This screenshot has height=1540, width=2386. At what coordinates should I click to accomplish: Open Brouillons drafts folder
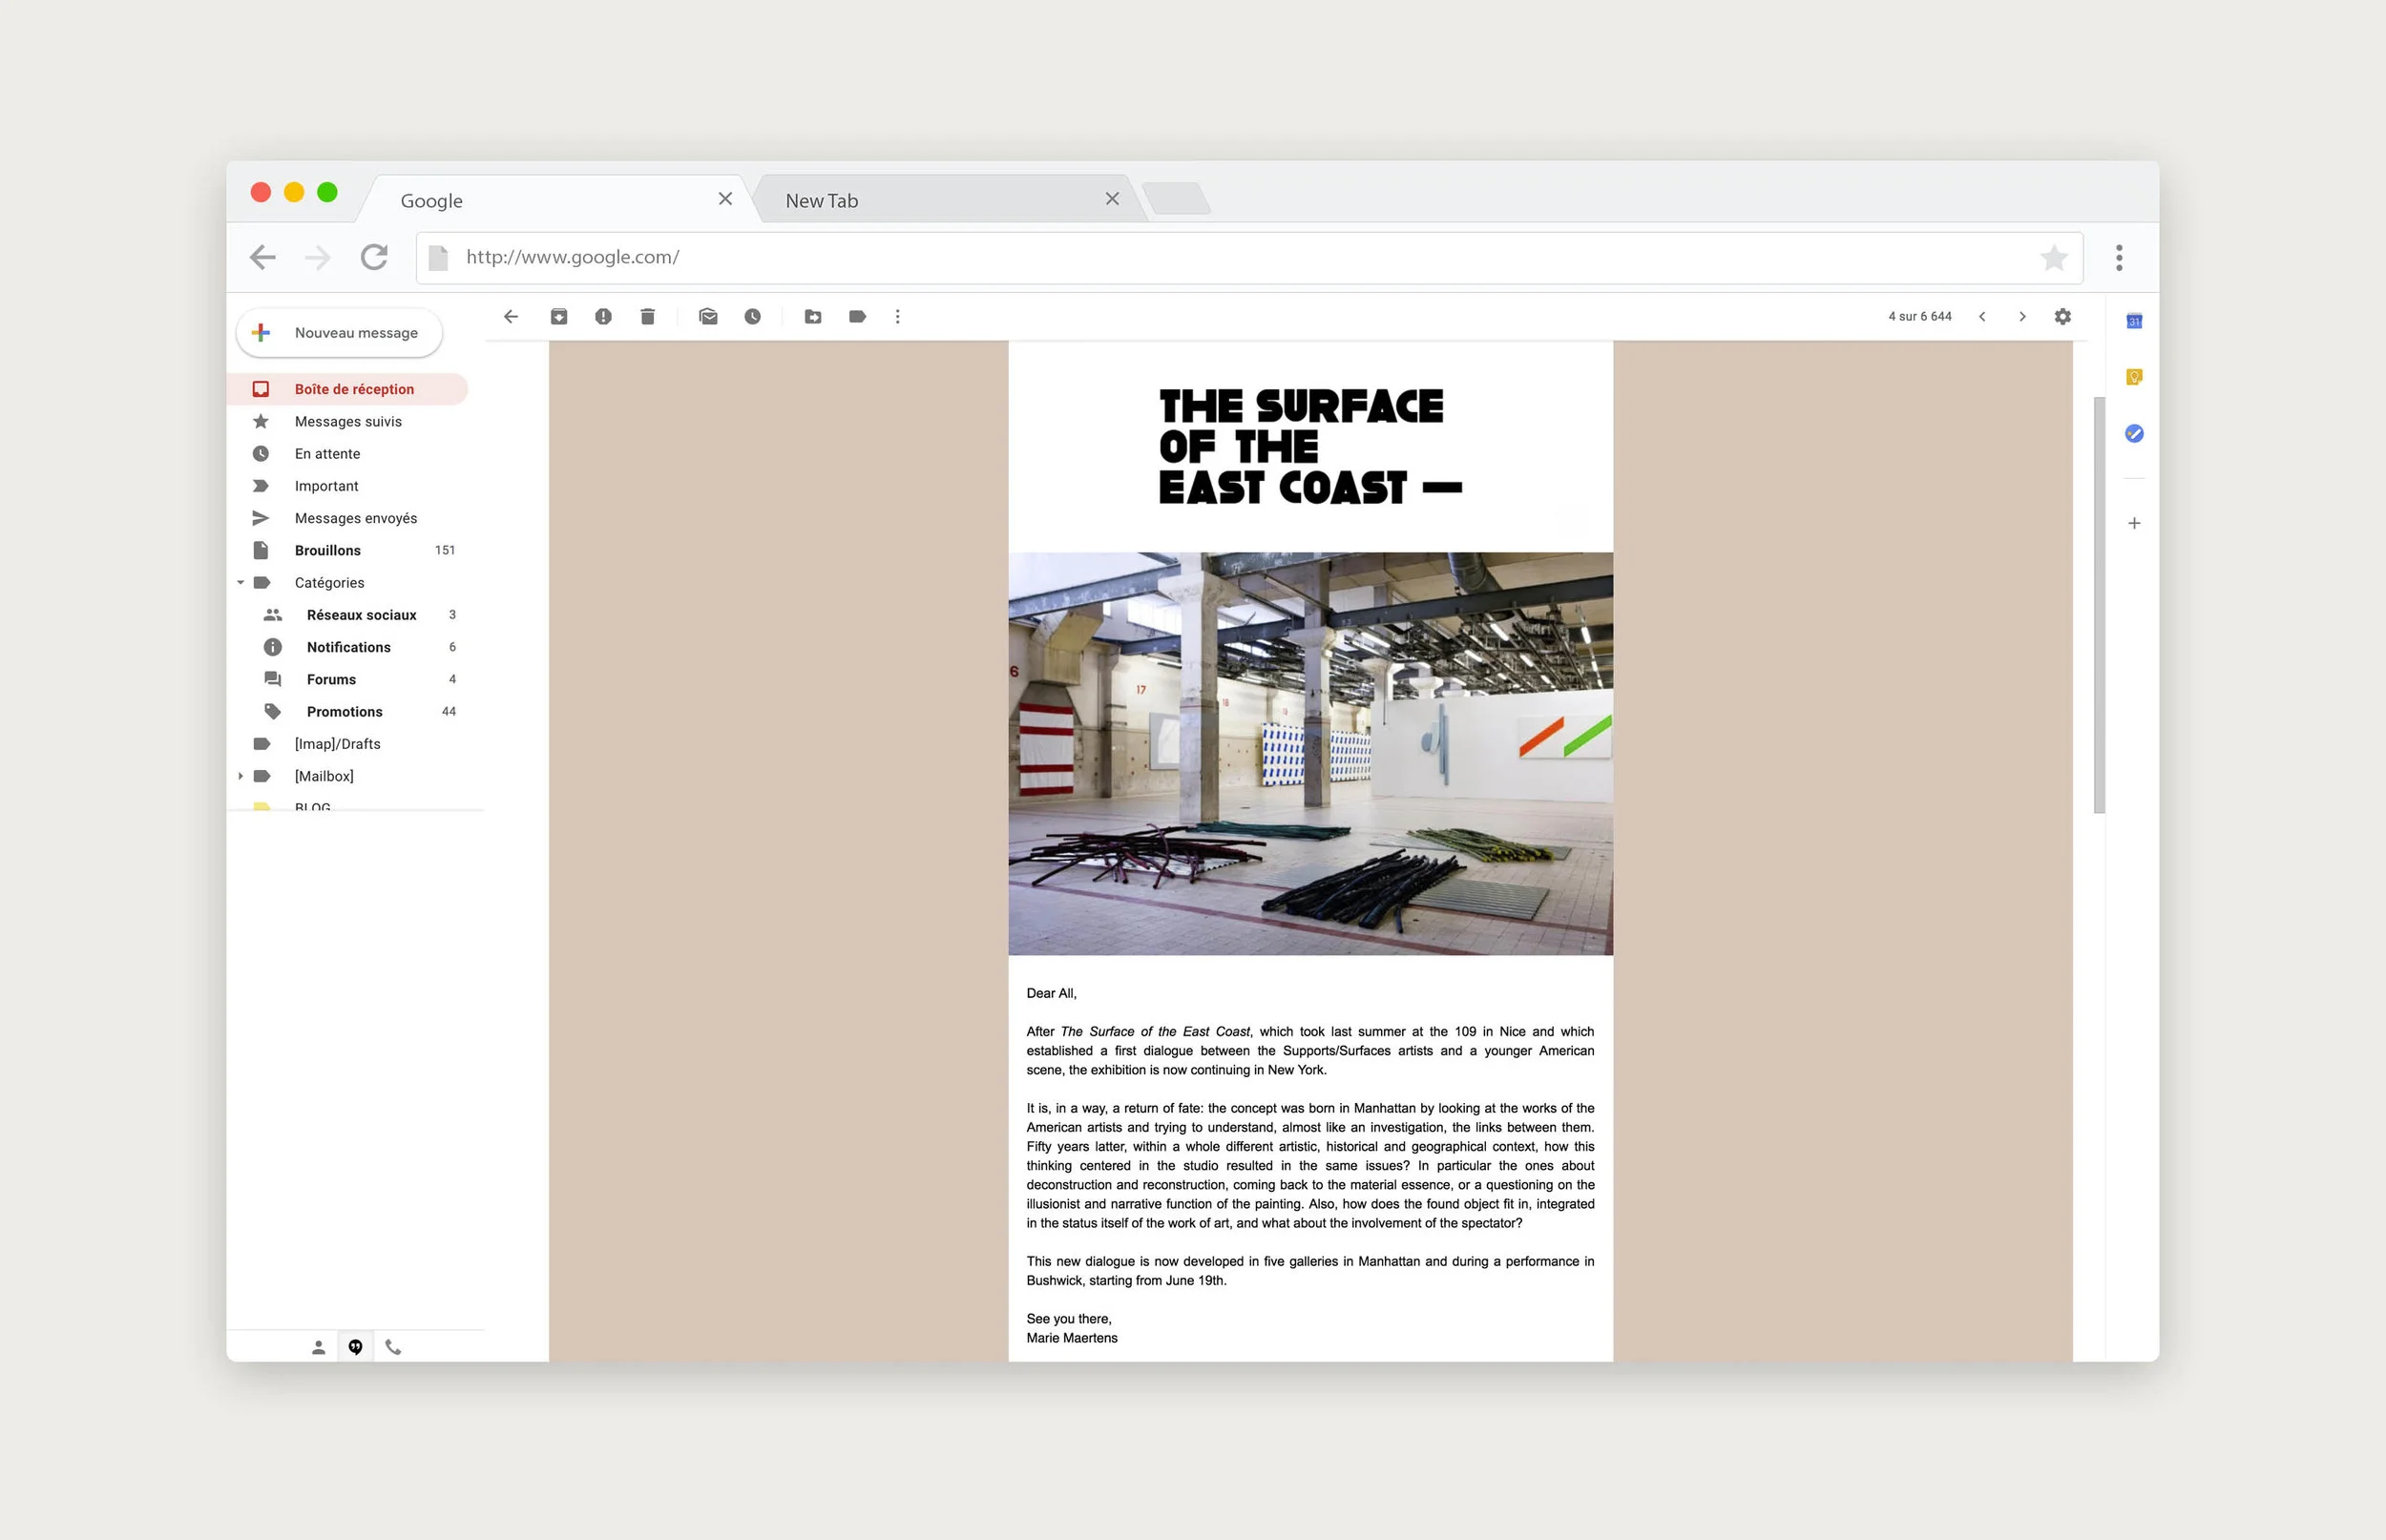[x=347, y=550]
